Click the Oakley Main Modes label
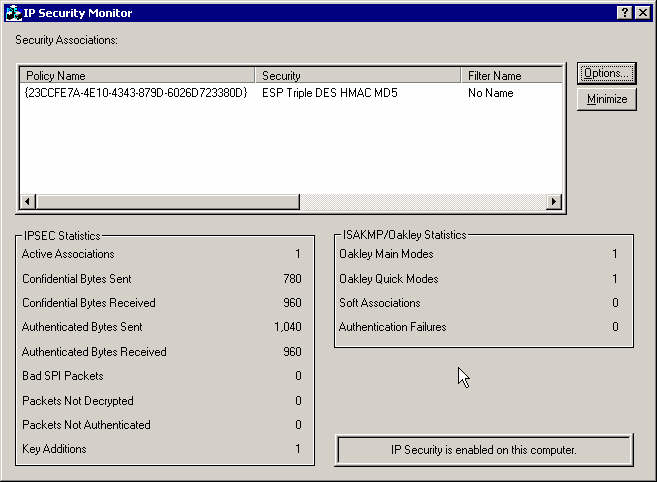 tap(386, 255)
